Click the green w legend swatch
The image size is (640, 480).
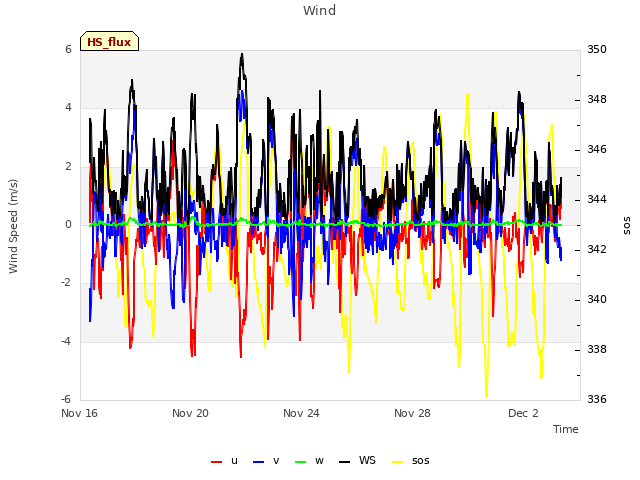point(300,462)
